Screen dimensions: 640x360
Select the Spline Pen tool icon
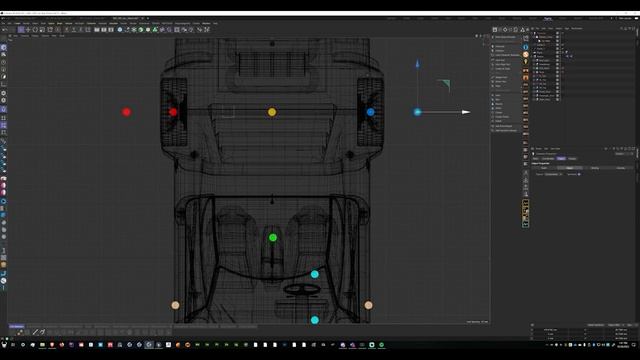(127, 30)
